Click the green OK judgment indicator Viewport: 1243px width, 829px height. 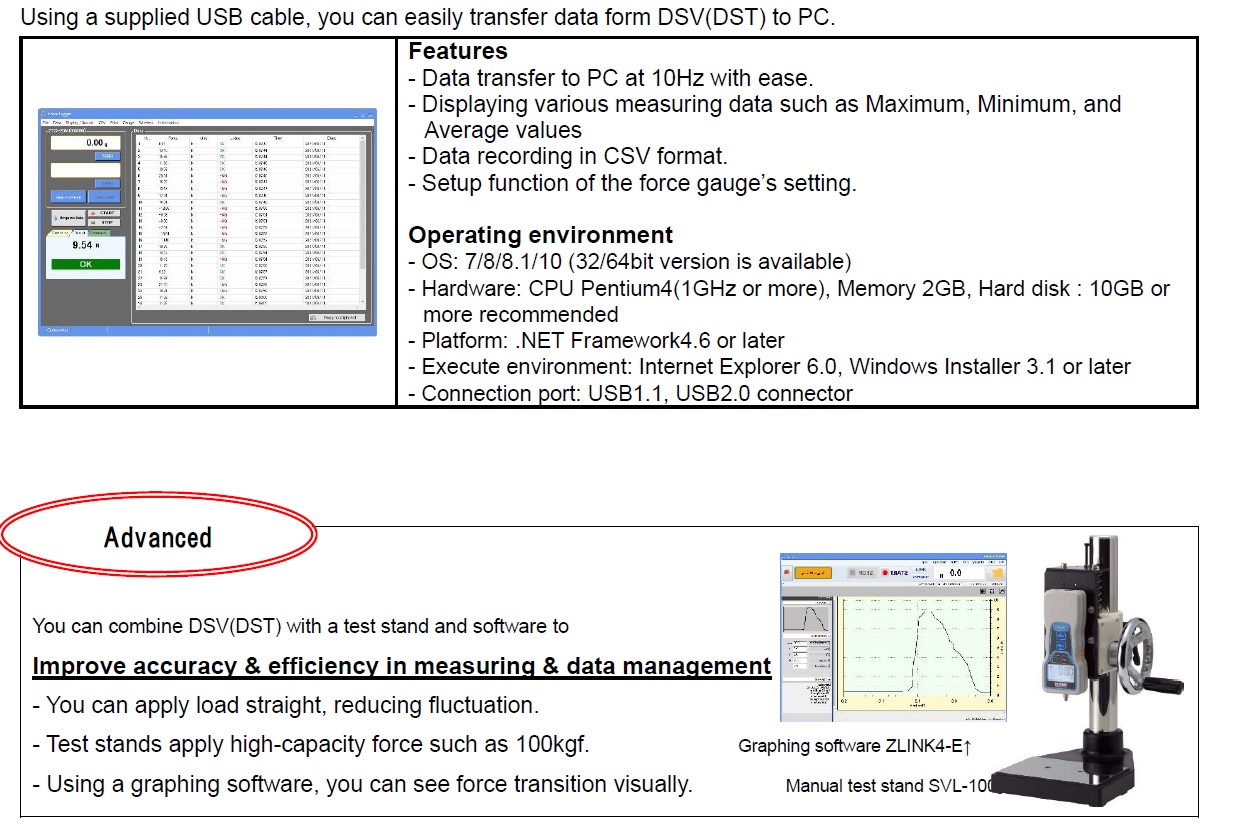pyautogui.click(x=85, y=264)
